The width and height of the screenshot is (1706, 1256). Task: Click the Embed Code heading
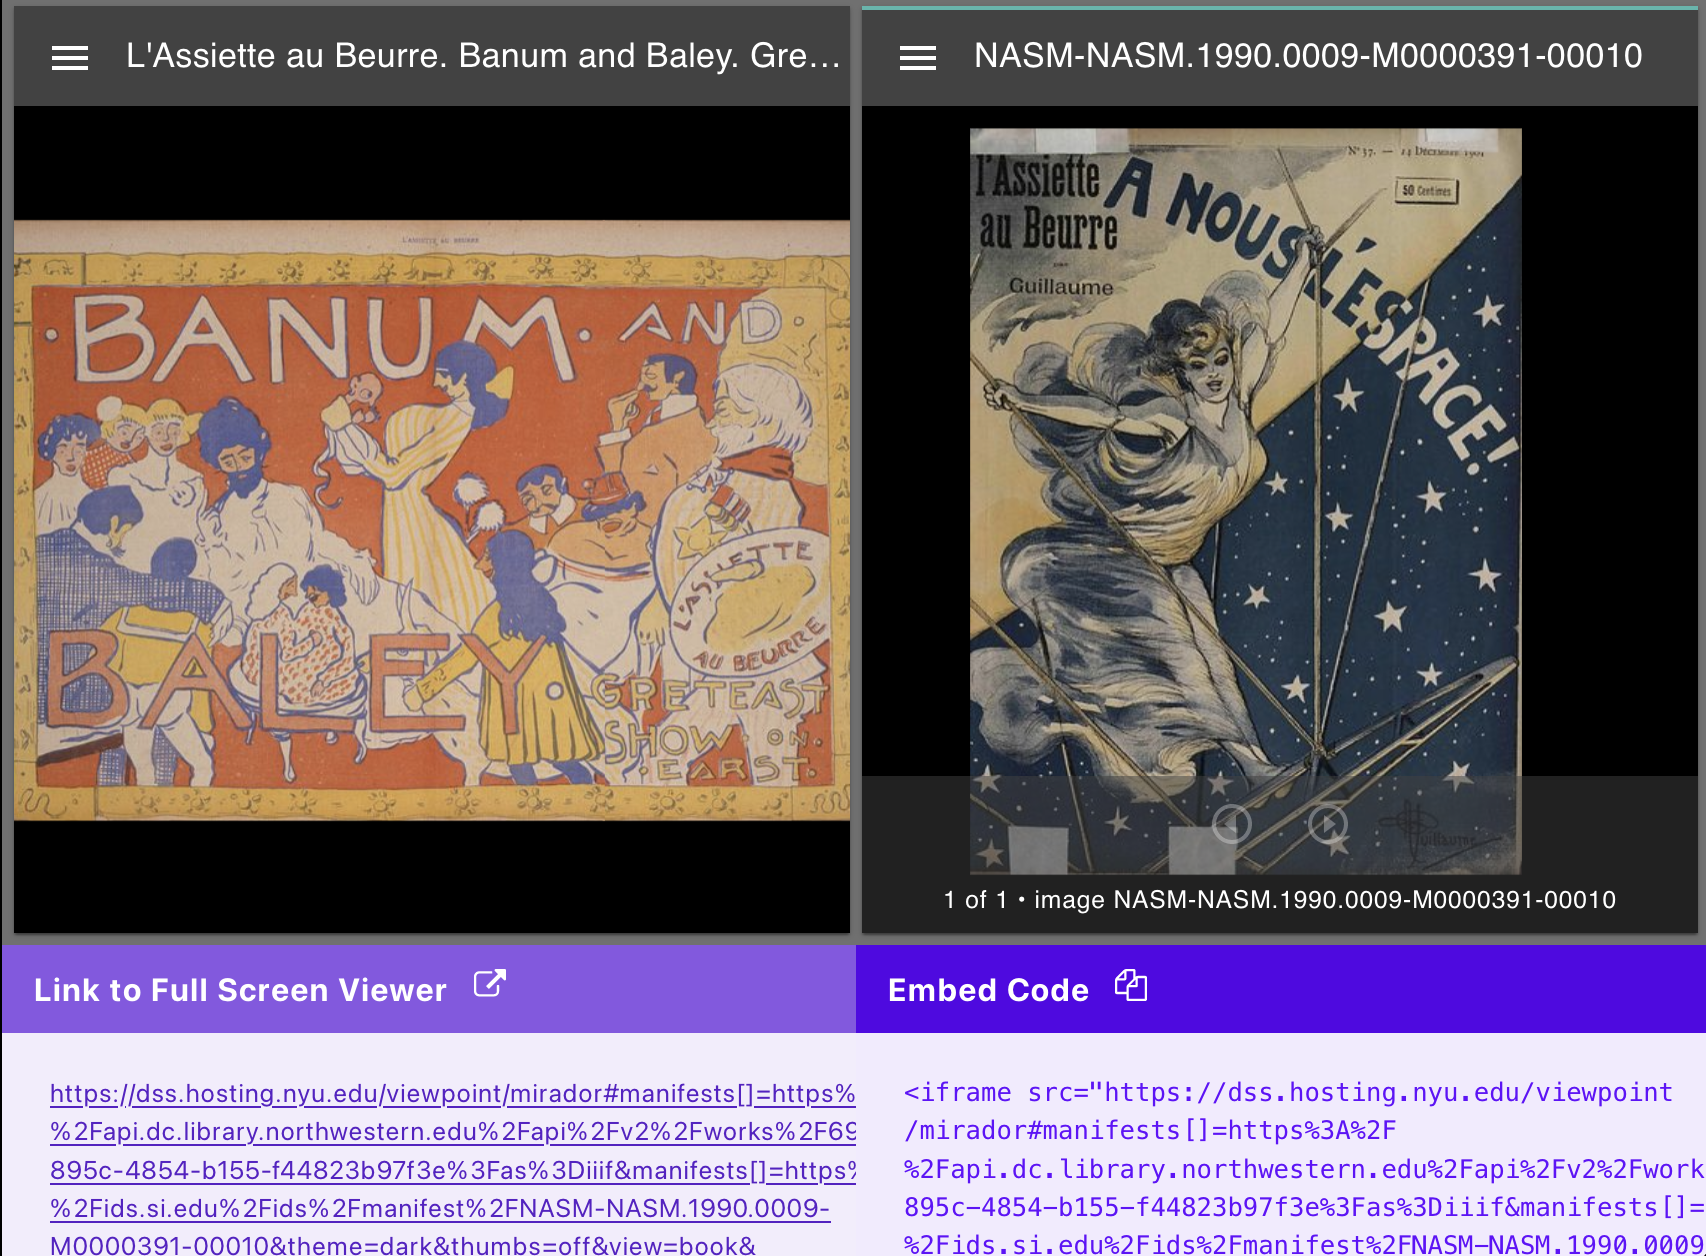coord(988,990)
